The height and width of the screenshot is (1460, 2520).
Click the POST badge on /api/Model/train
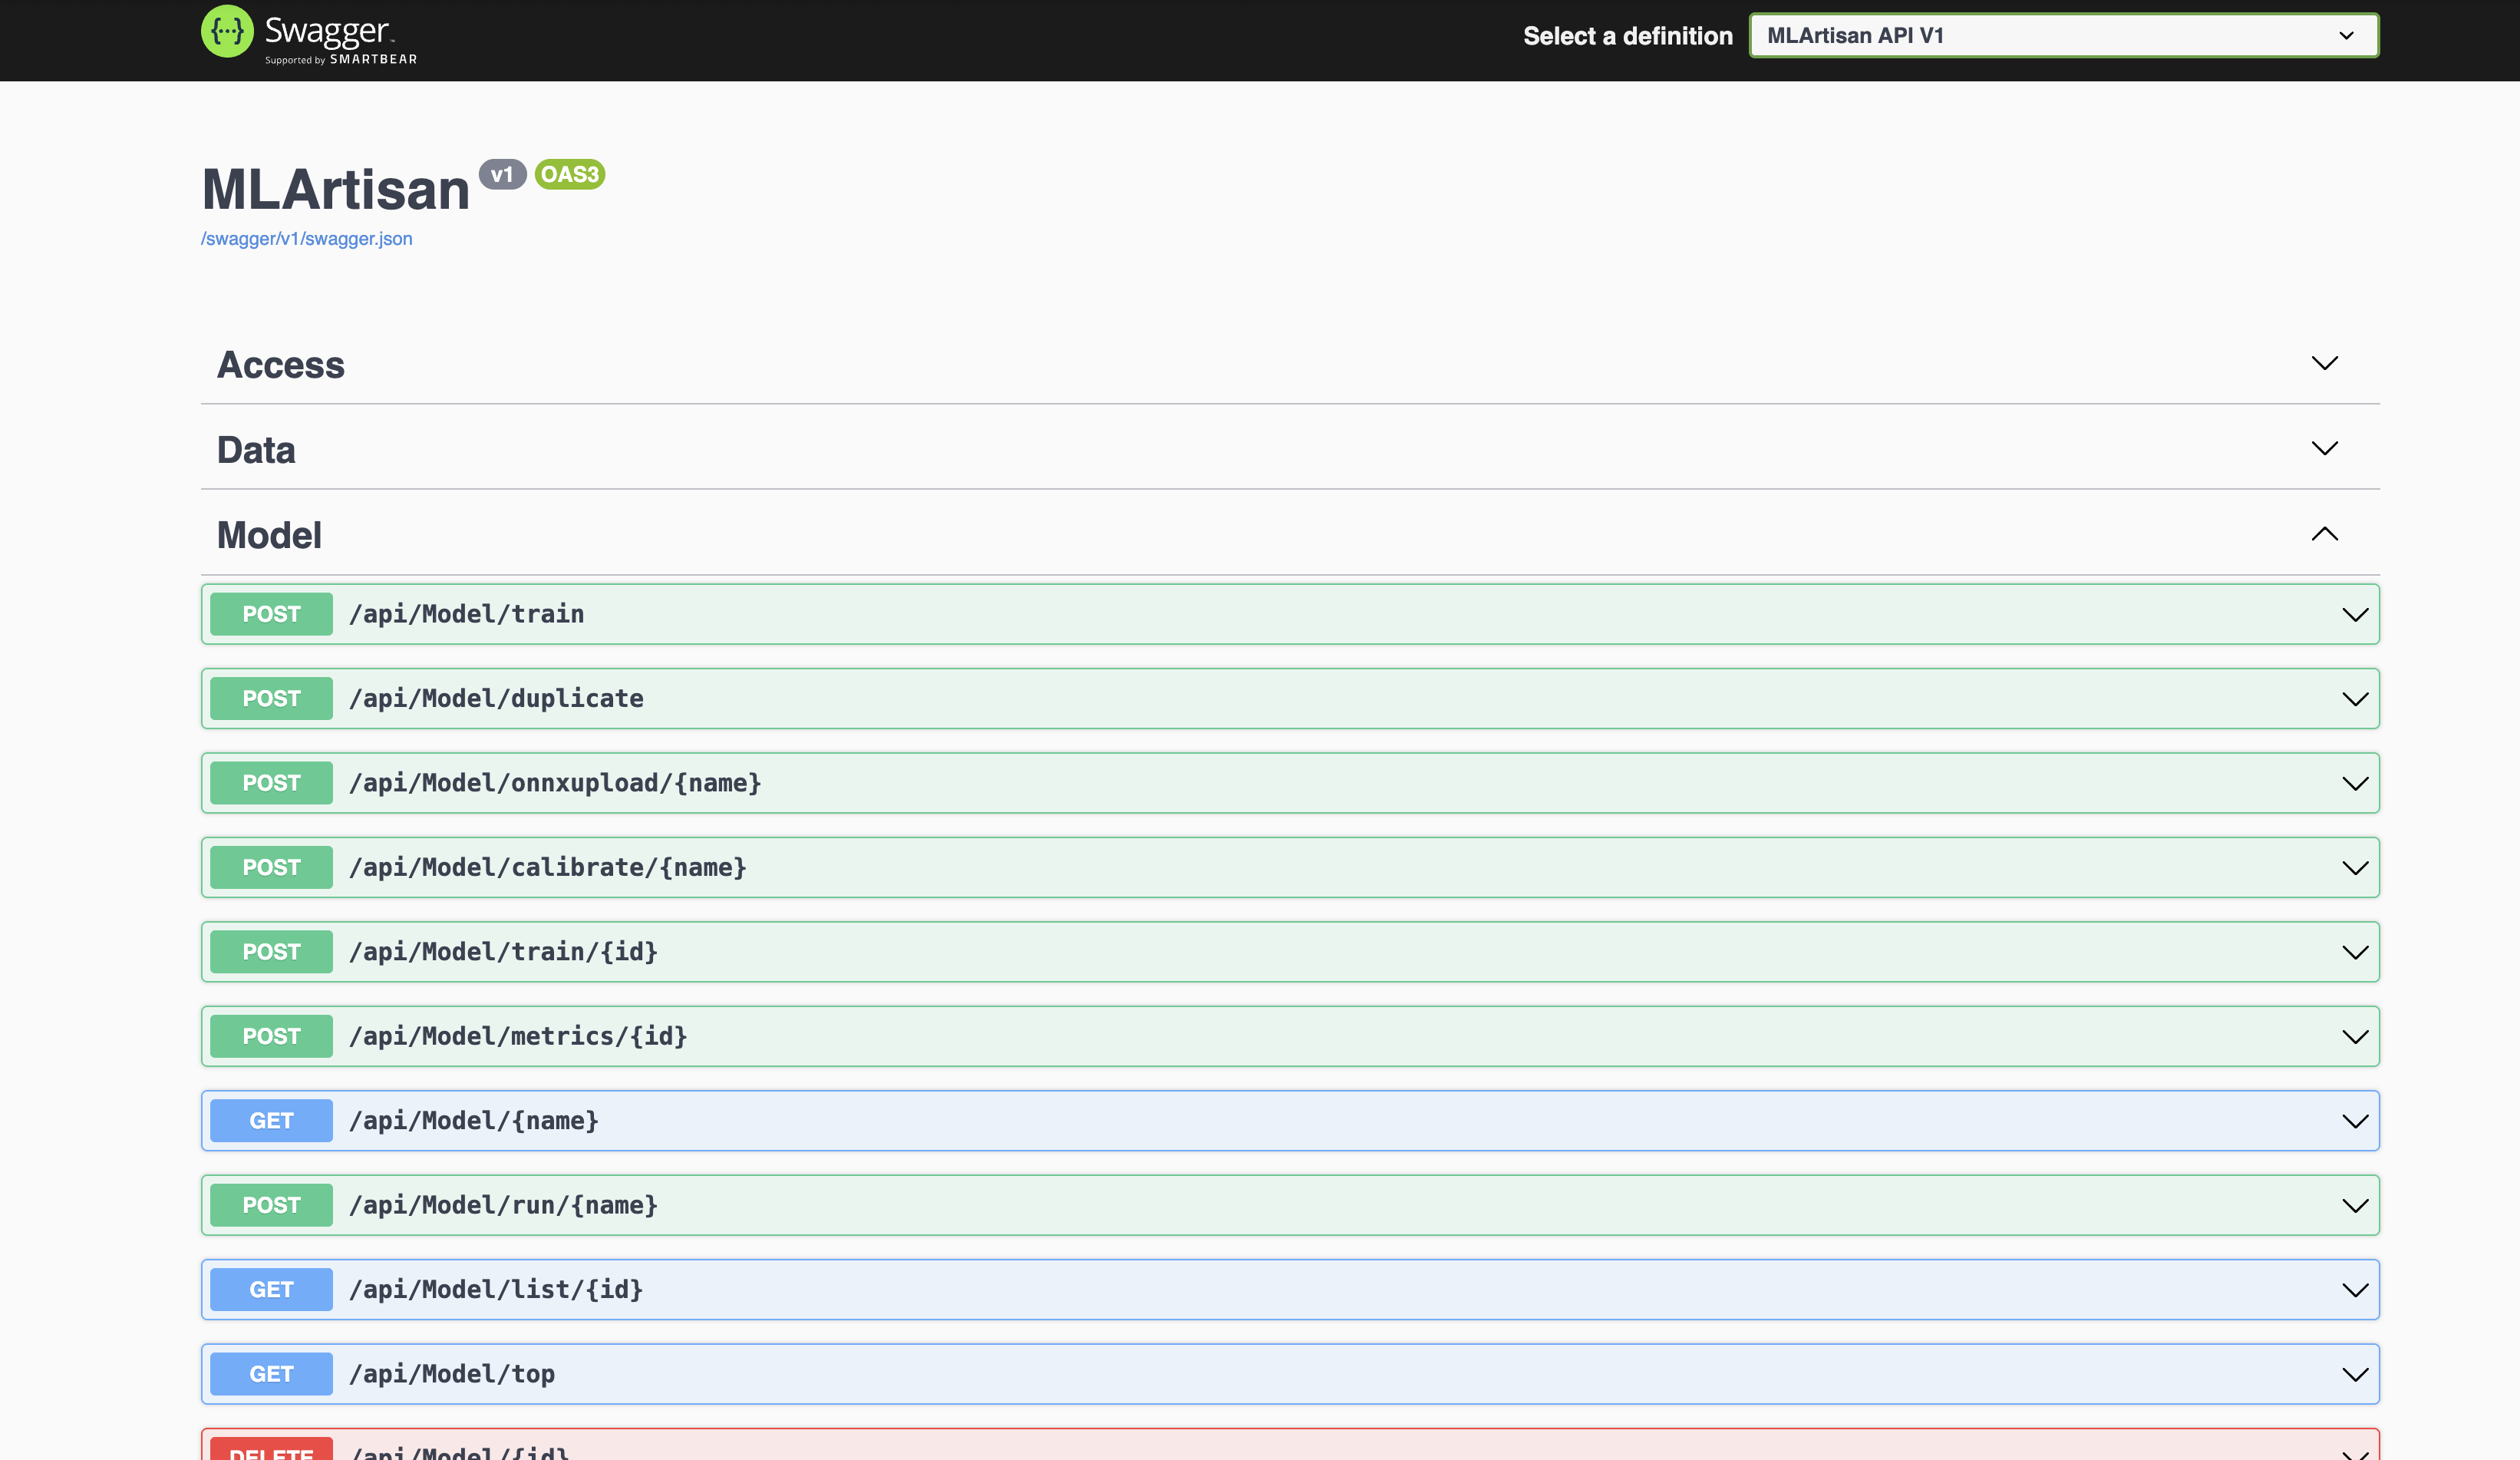pyautogui.click(x=270, y=613)
